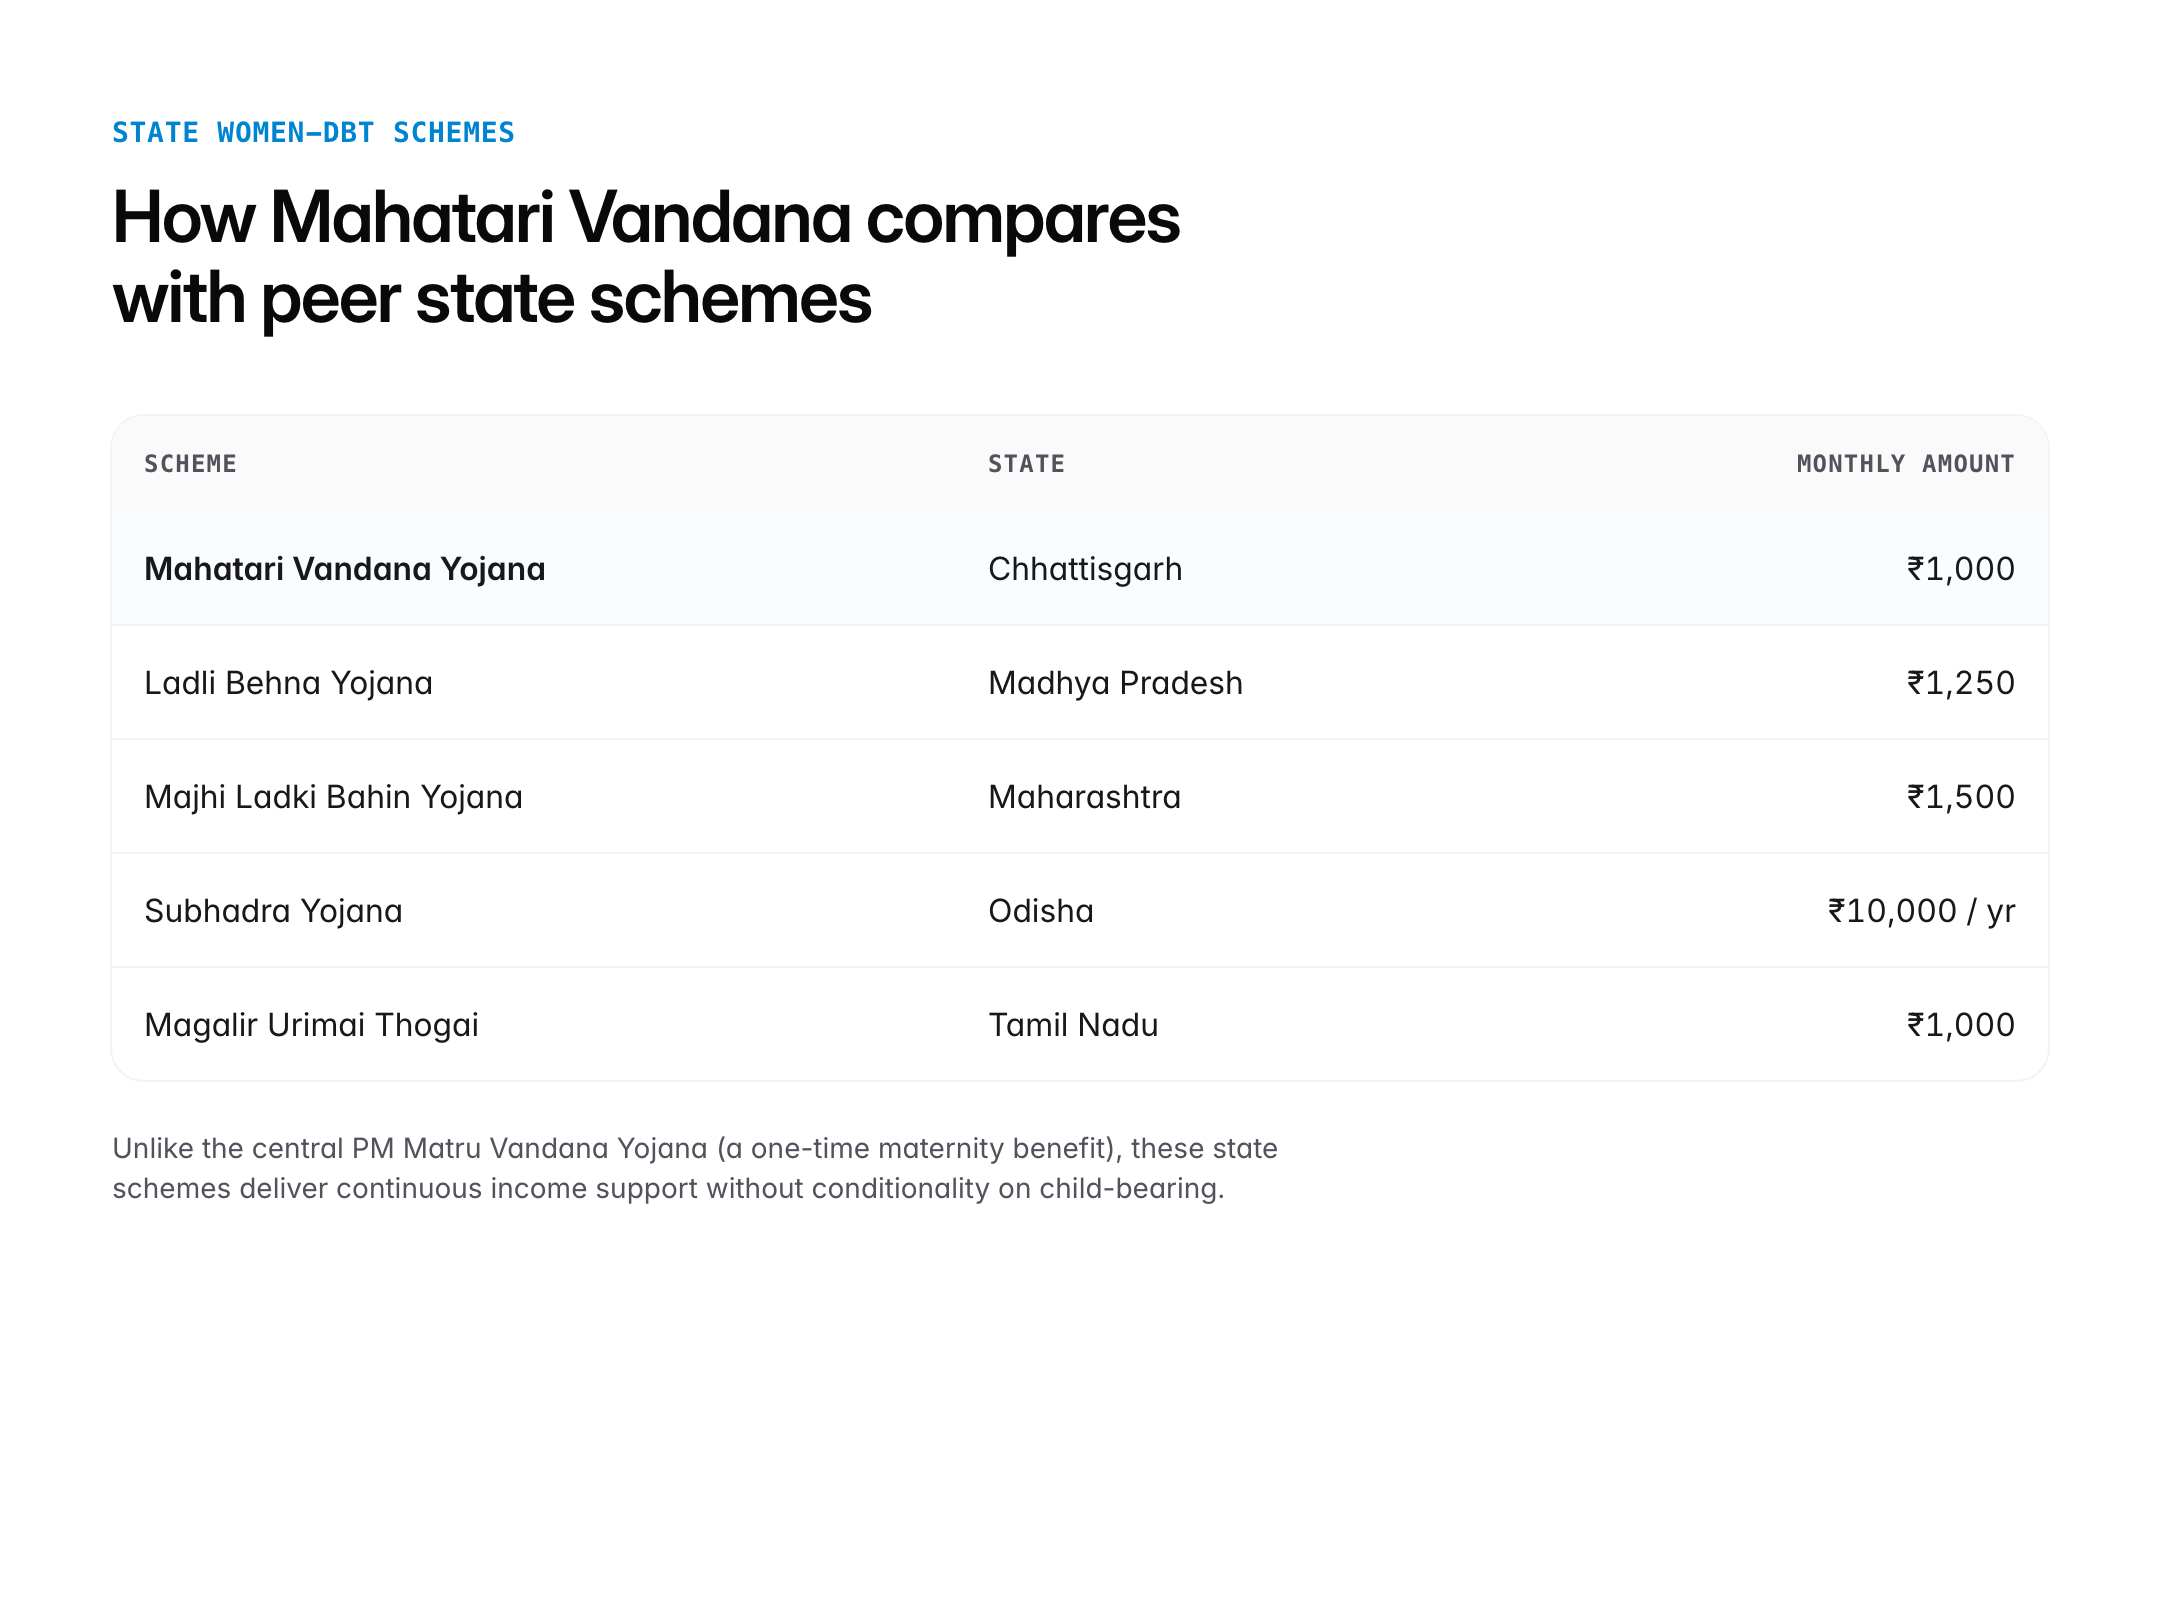Viewport: 2160px width, 1600px height.
Task: Click the State Women-DBT Schemes label
Action: [313, 133]
